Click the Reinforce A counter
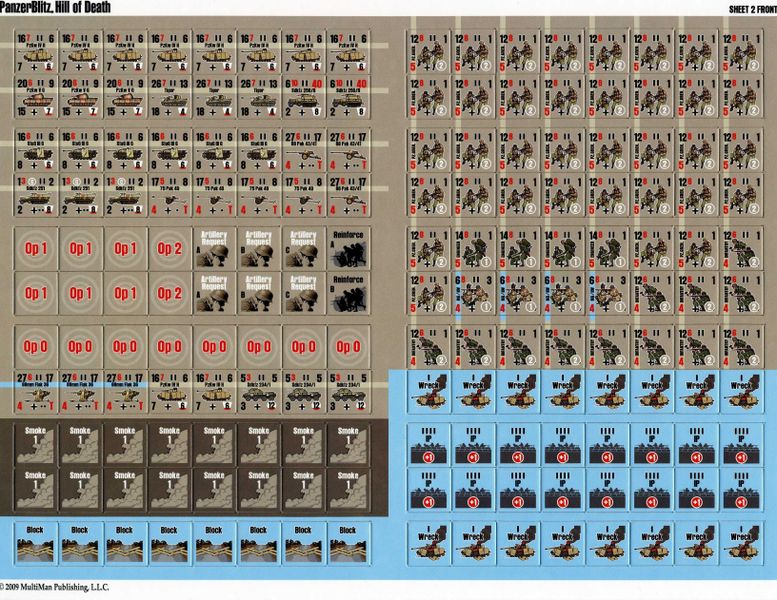Viewport: 777px width, 600px height. 348,249
